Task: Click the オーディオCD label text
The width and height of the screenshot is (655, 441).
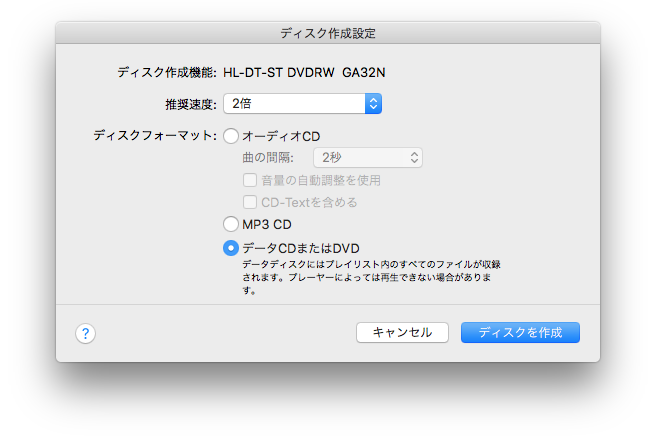Action: (280, 136)
